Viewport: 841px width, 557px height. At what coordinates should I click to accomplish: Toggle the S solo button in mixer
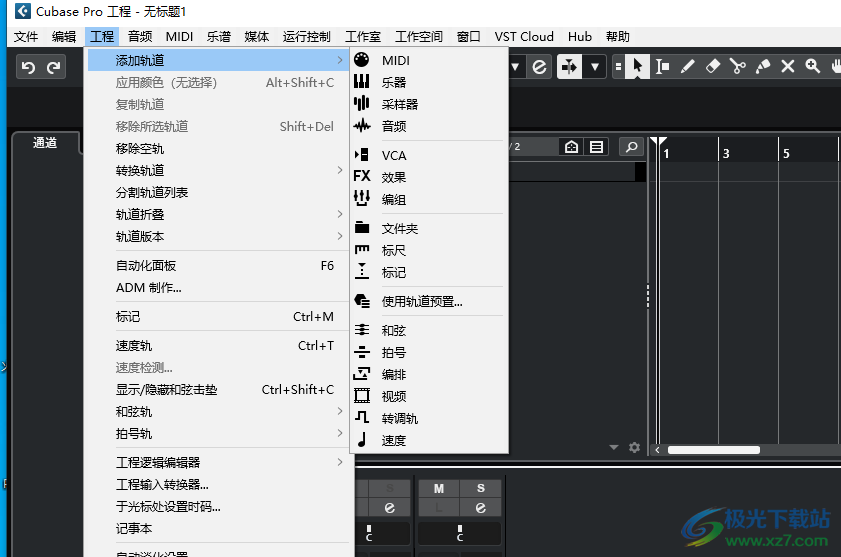coord(481,488)
